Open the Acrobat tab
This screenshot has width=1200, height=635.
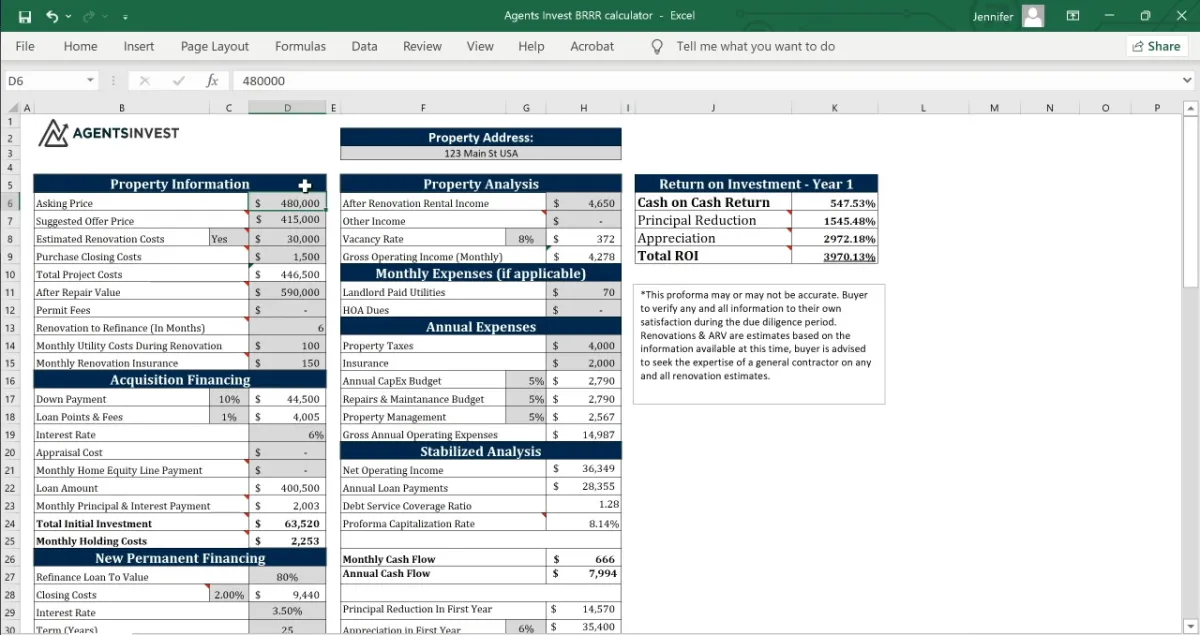click(592, 46)
